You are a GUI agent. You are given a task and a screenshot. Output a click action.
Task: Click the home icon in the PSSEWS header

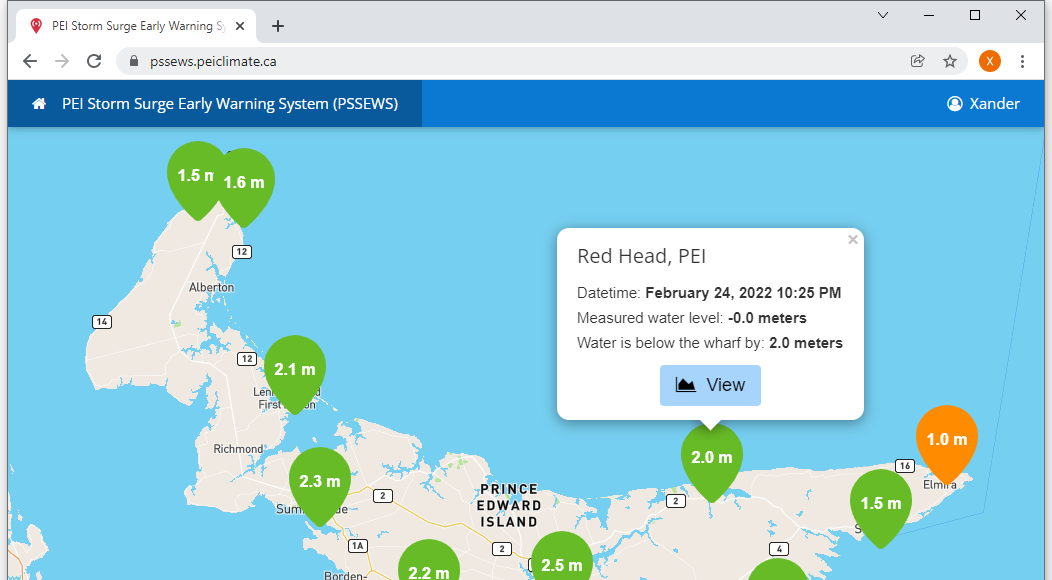coord(39,104)
